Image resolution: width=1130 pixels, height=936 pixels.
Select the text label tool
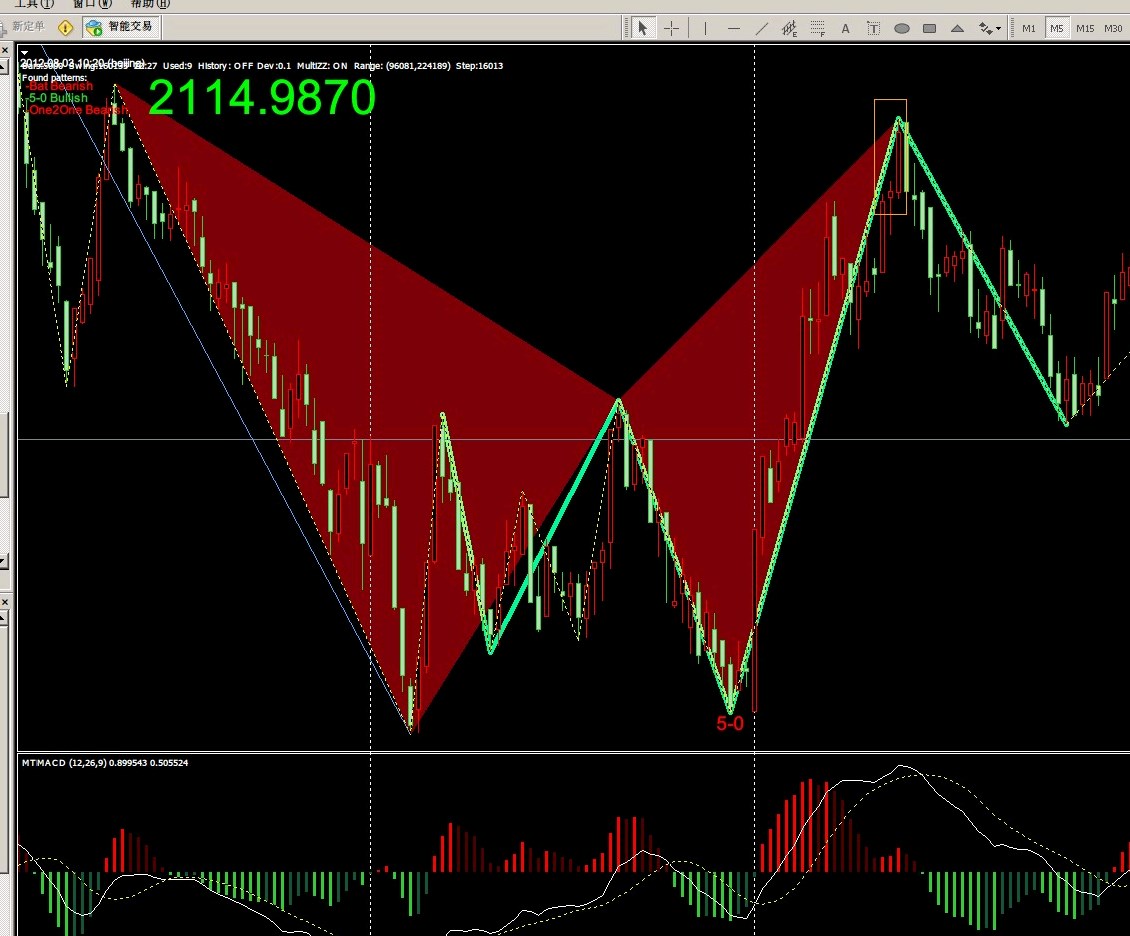tap(873, 28)
